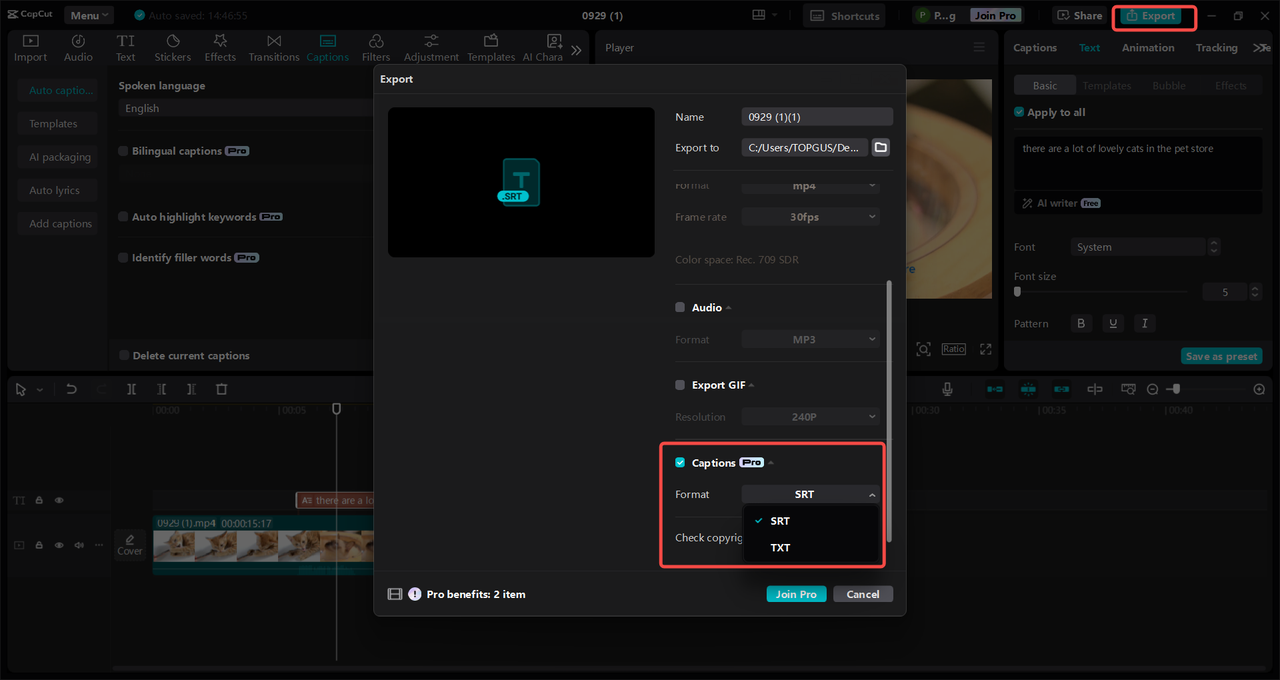Open the Stickers panel

pyautogui.click(x=173, y=48)
